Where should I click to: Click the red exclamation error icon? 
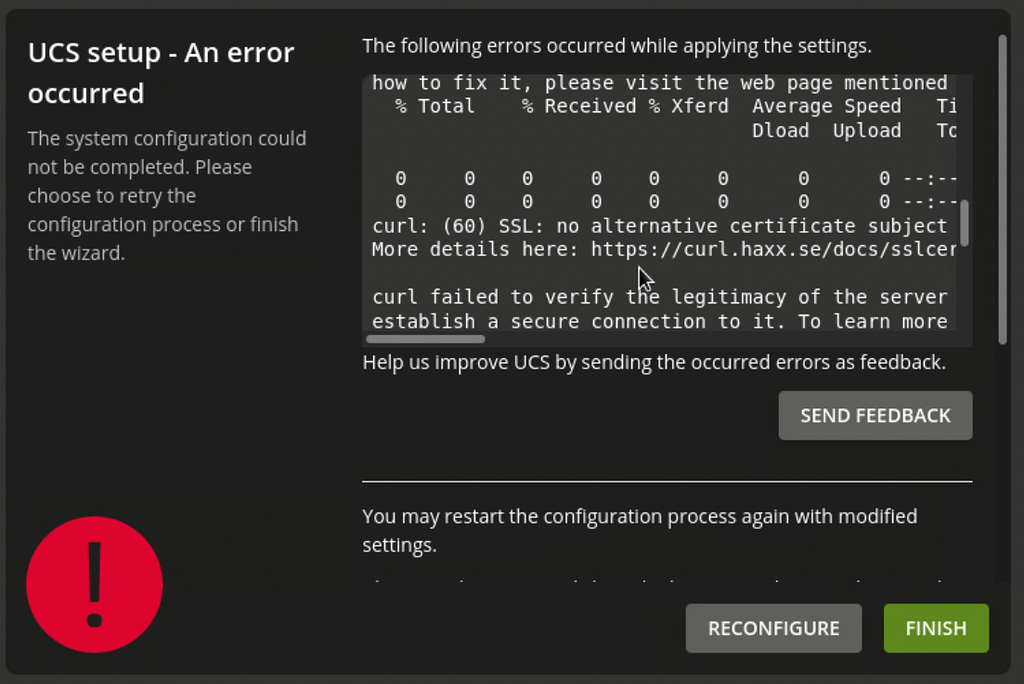[x=95, y=586]
